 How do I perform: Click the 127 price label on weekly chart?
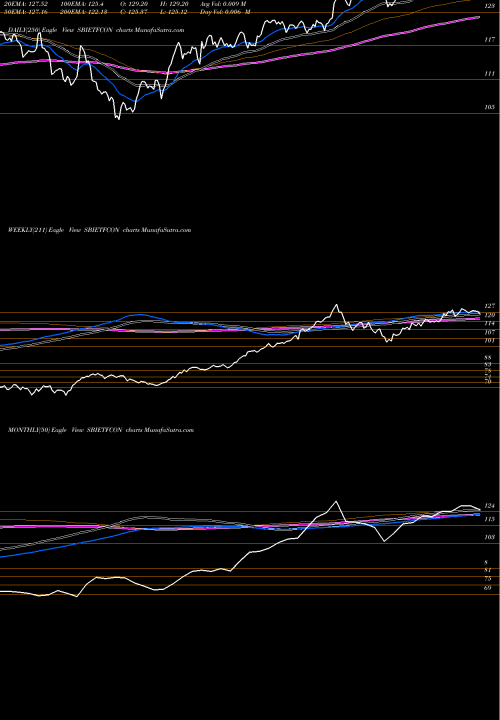[489, 306]
